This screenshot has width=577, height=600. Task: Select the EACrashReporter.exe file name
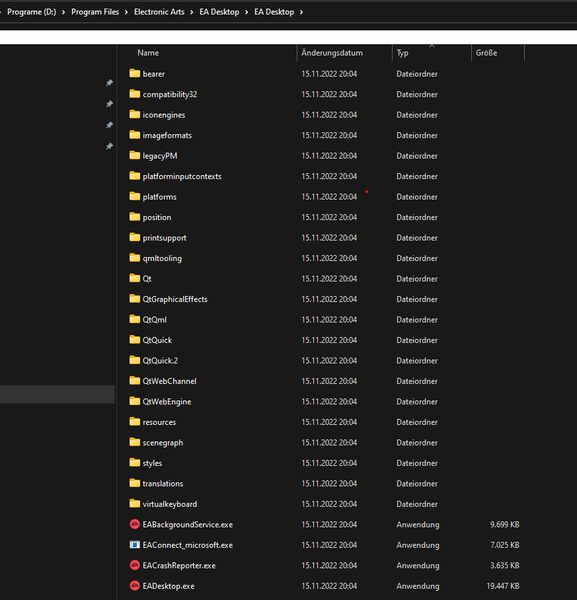click(179, 566)
